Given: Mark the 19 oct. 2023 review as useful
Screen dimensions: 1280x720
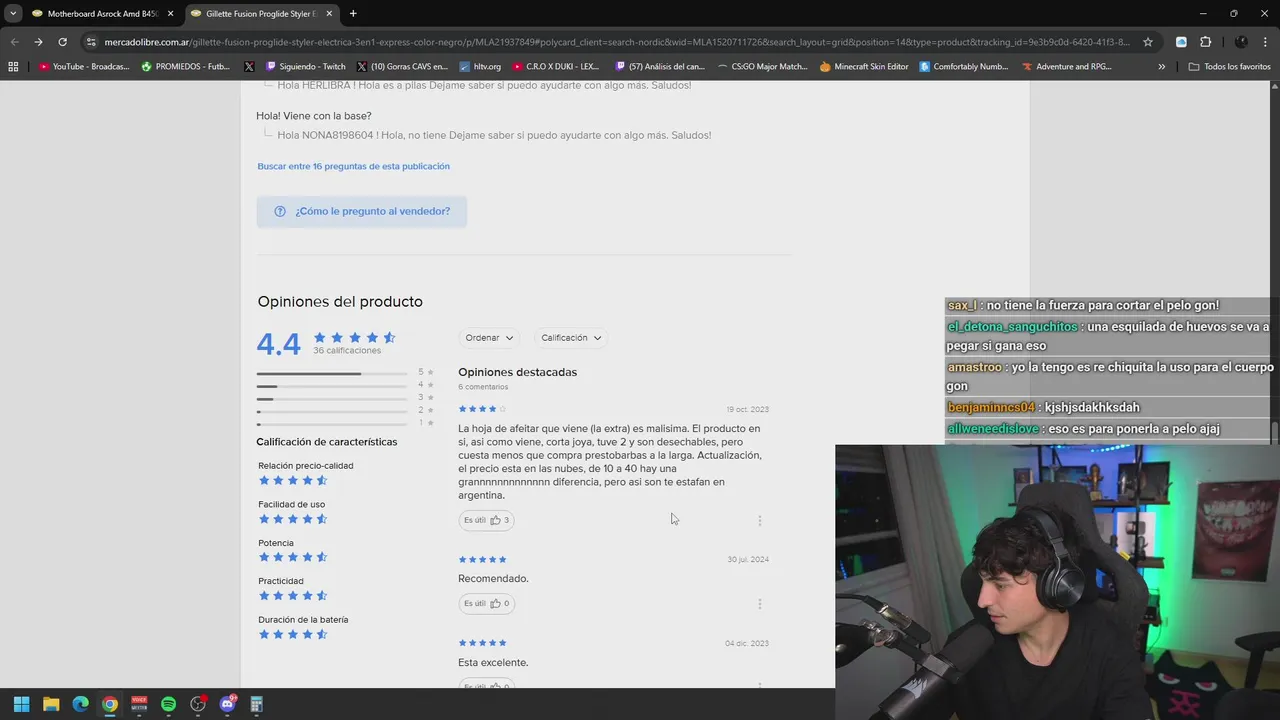Looking at the screenshot, I should pyautogui.click(x=487, y=520).
